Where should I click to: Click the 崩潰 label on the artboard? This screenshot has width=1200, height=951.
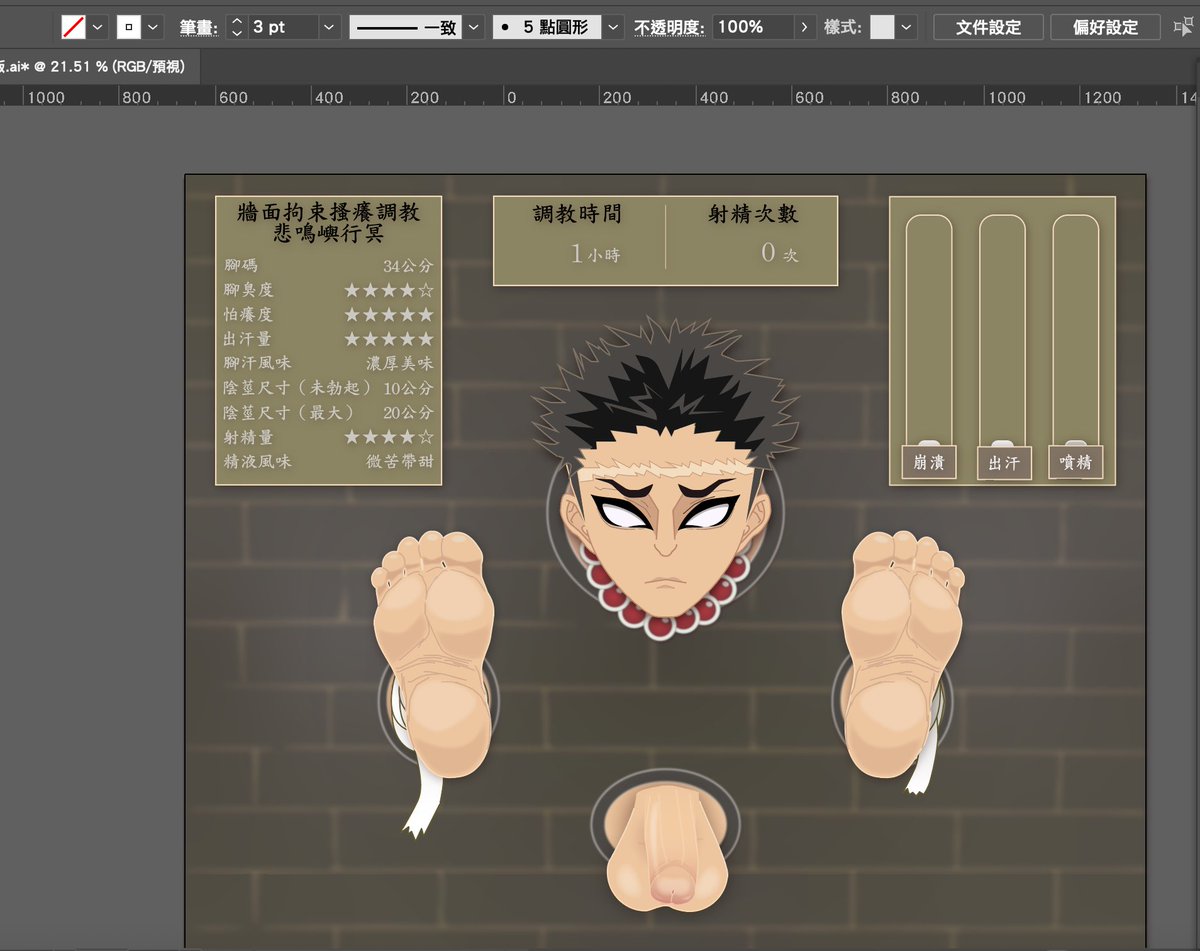(x=929, y=462)
